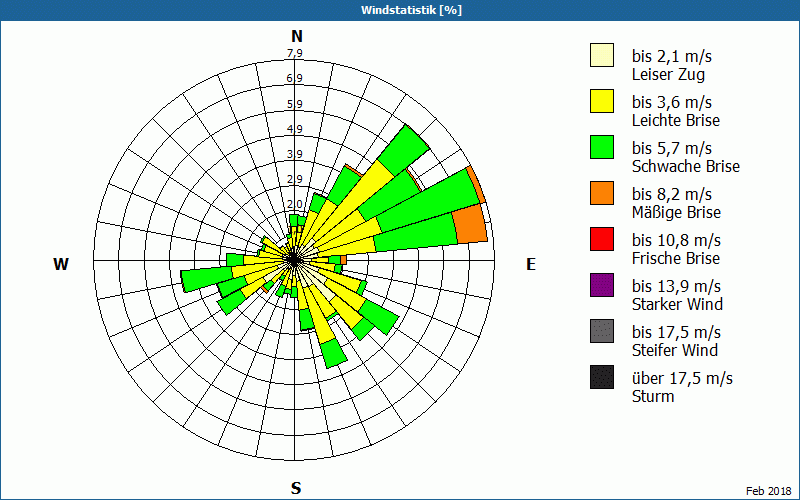800x500 pixels.
Task: Click the 'bis 13,9 m/s' speed text
Action: click(x=676, y=285)
